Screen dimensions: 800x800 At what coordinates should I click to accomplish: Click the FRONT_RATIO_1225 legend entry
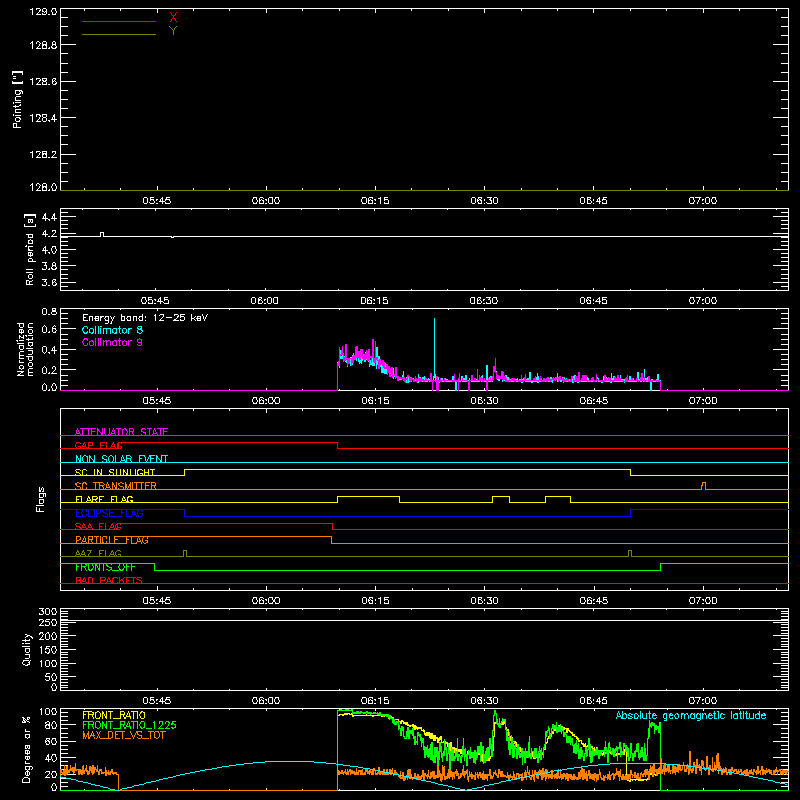click(130, 725)
